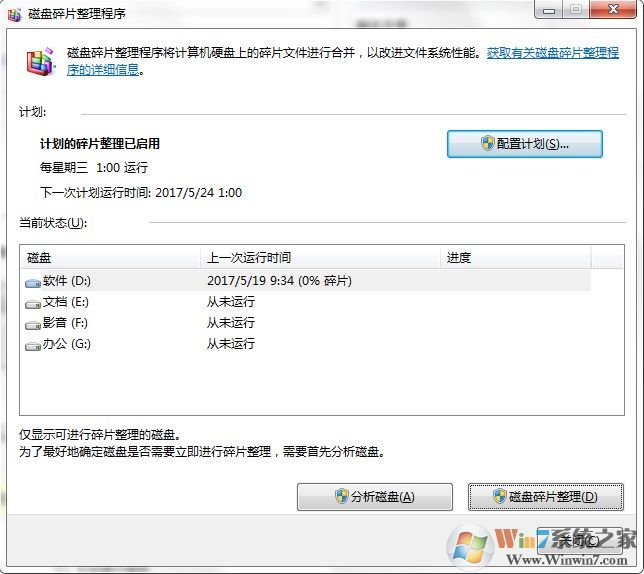The height and width of the screenshot is (574, 644).
Task: Click the Disk Defragmenter title bar icon
Action: [x=14, y=14]
